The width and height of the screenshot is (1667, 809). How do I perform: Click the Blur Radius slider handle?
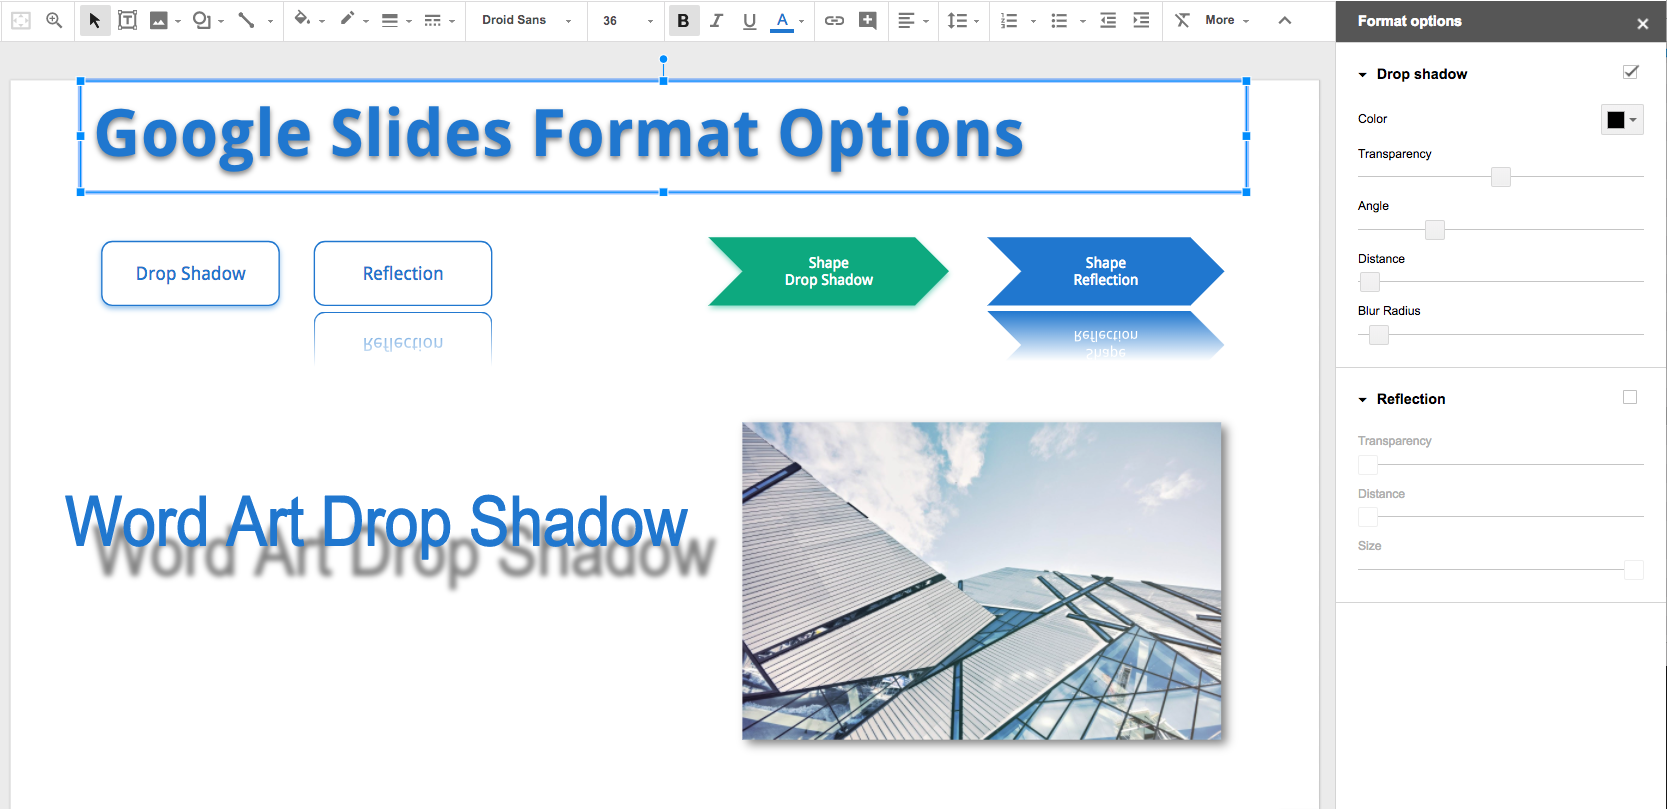click(x=1379, y=335)
